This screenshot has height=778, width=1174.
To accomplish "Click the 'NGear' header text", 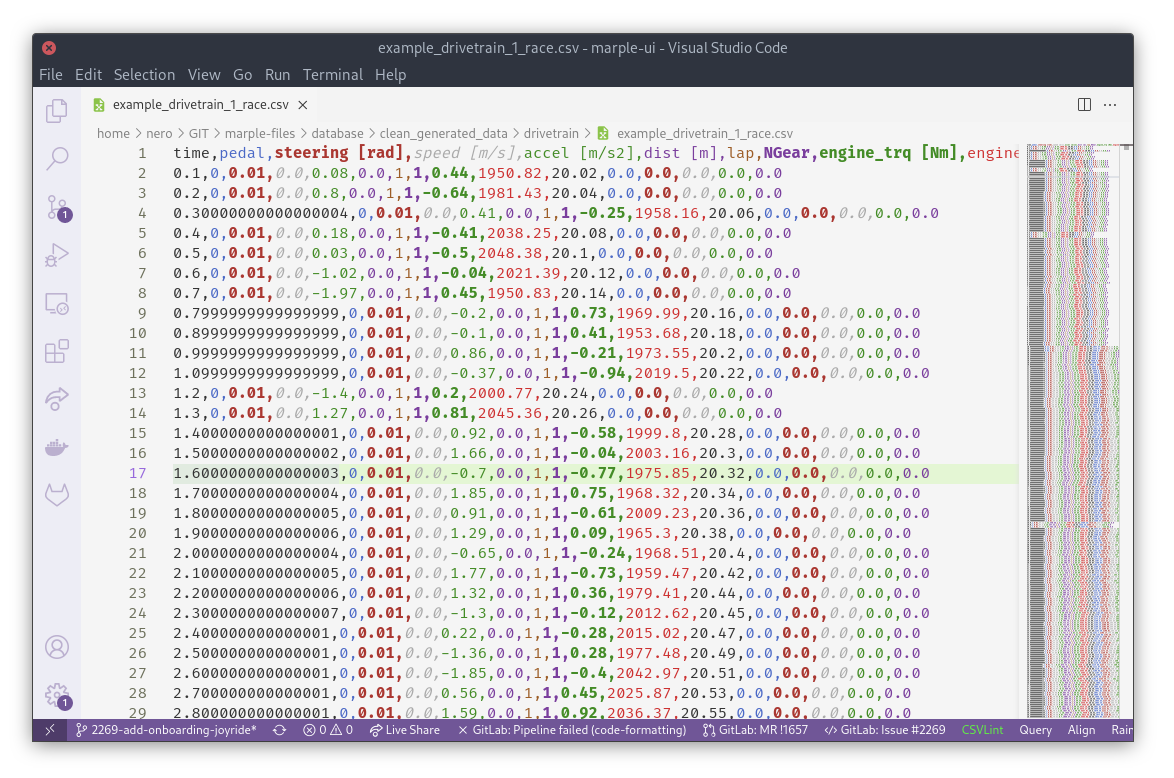I will coord(786,154).
